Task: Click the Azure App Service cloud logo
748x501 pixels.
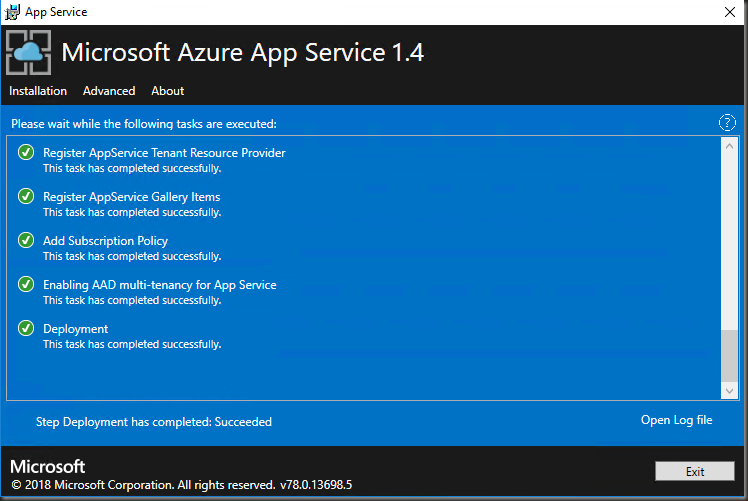Action: tap(30, 52)
